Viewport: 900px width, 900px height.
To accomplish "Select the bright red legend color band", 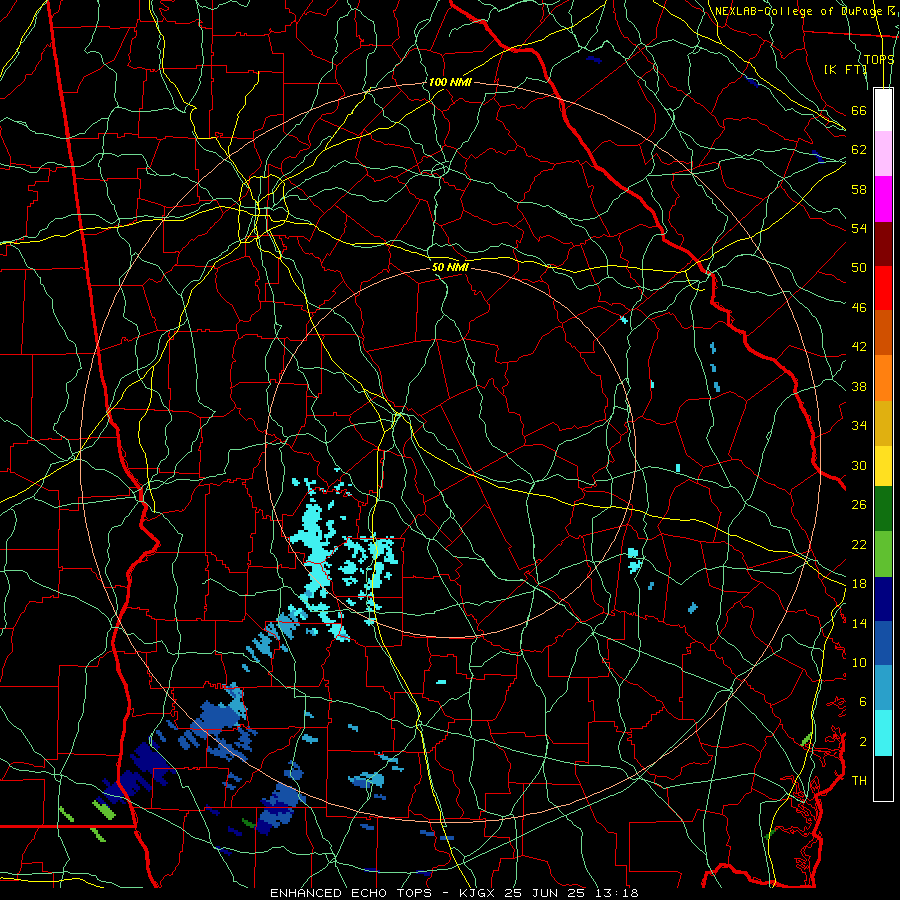I will click(883, 288).
